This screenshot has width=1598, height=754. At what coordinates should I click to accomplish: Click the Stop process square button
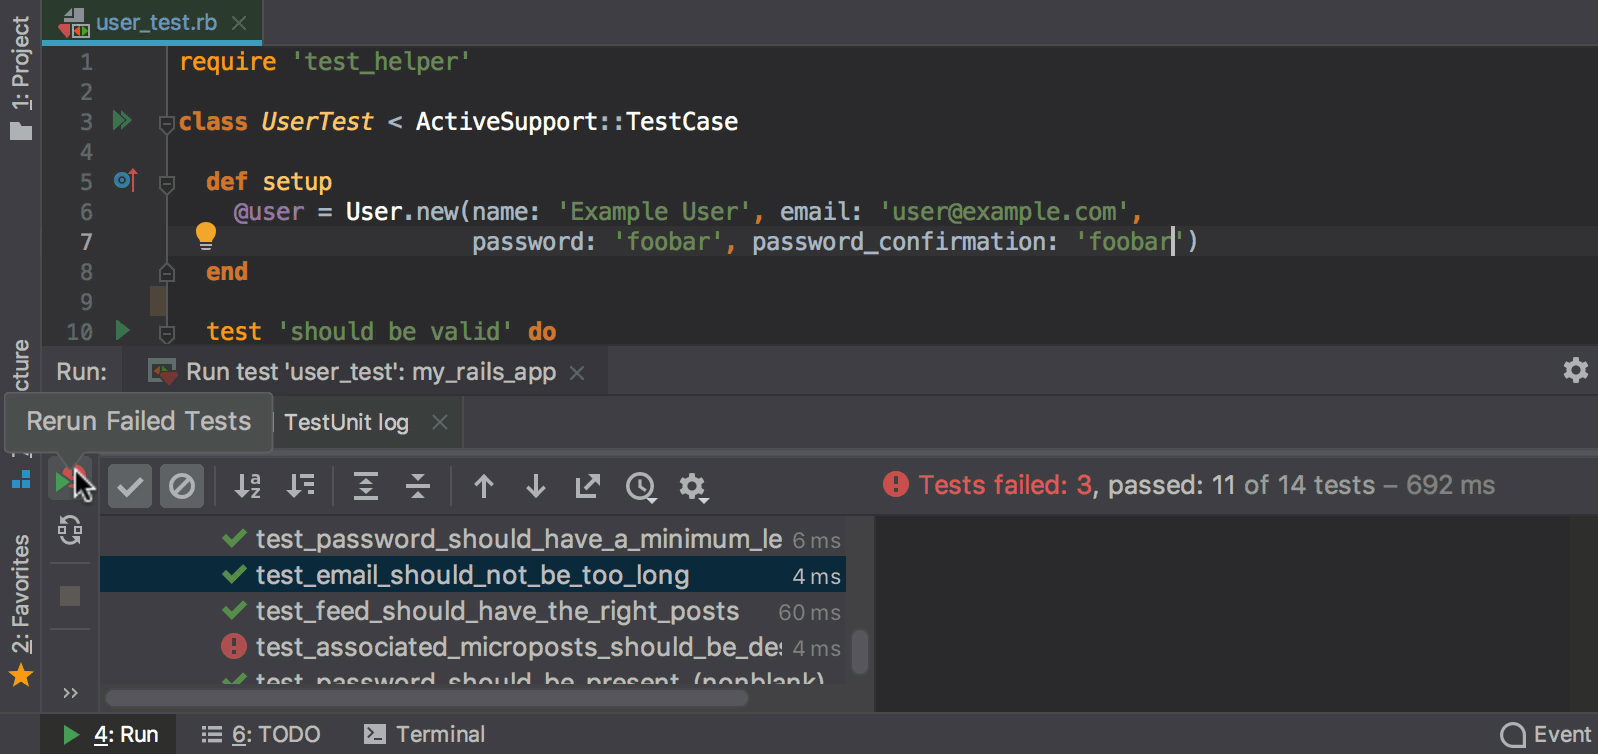tap(70, 596)
